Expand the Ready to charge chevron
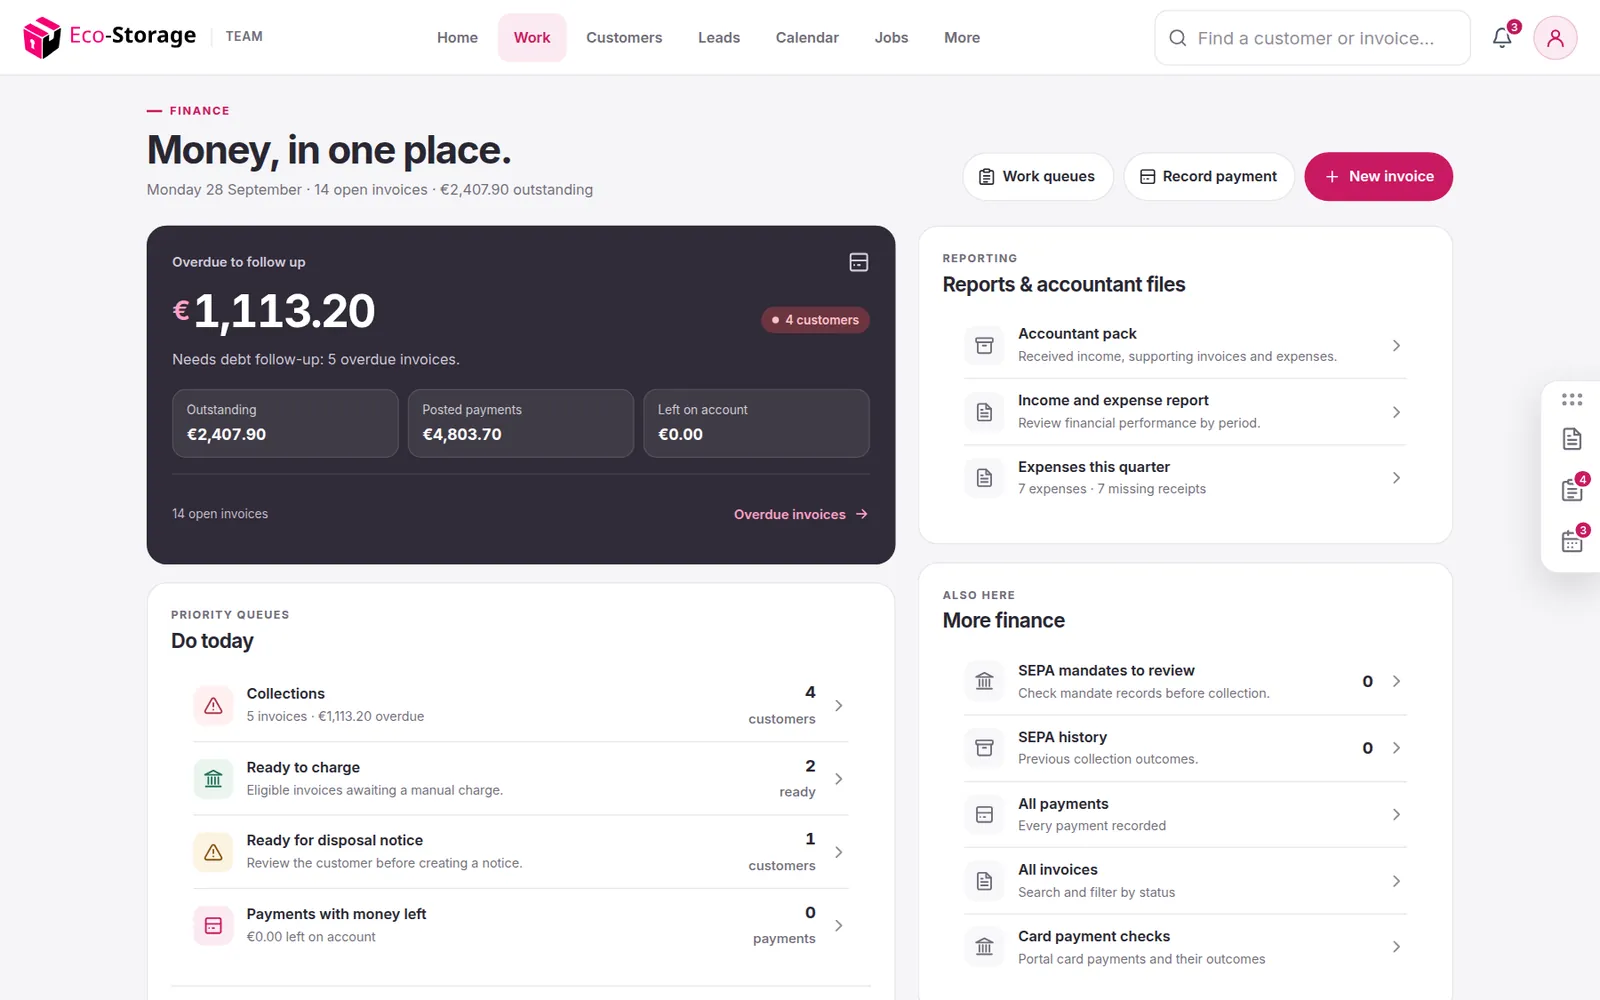 pyautogui.click(x=838, y=779)
